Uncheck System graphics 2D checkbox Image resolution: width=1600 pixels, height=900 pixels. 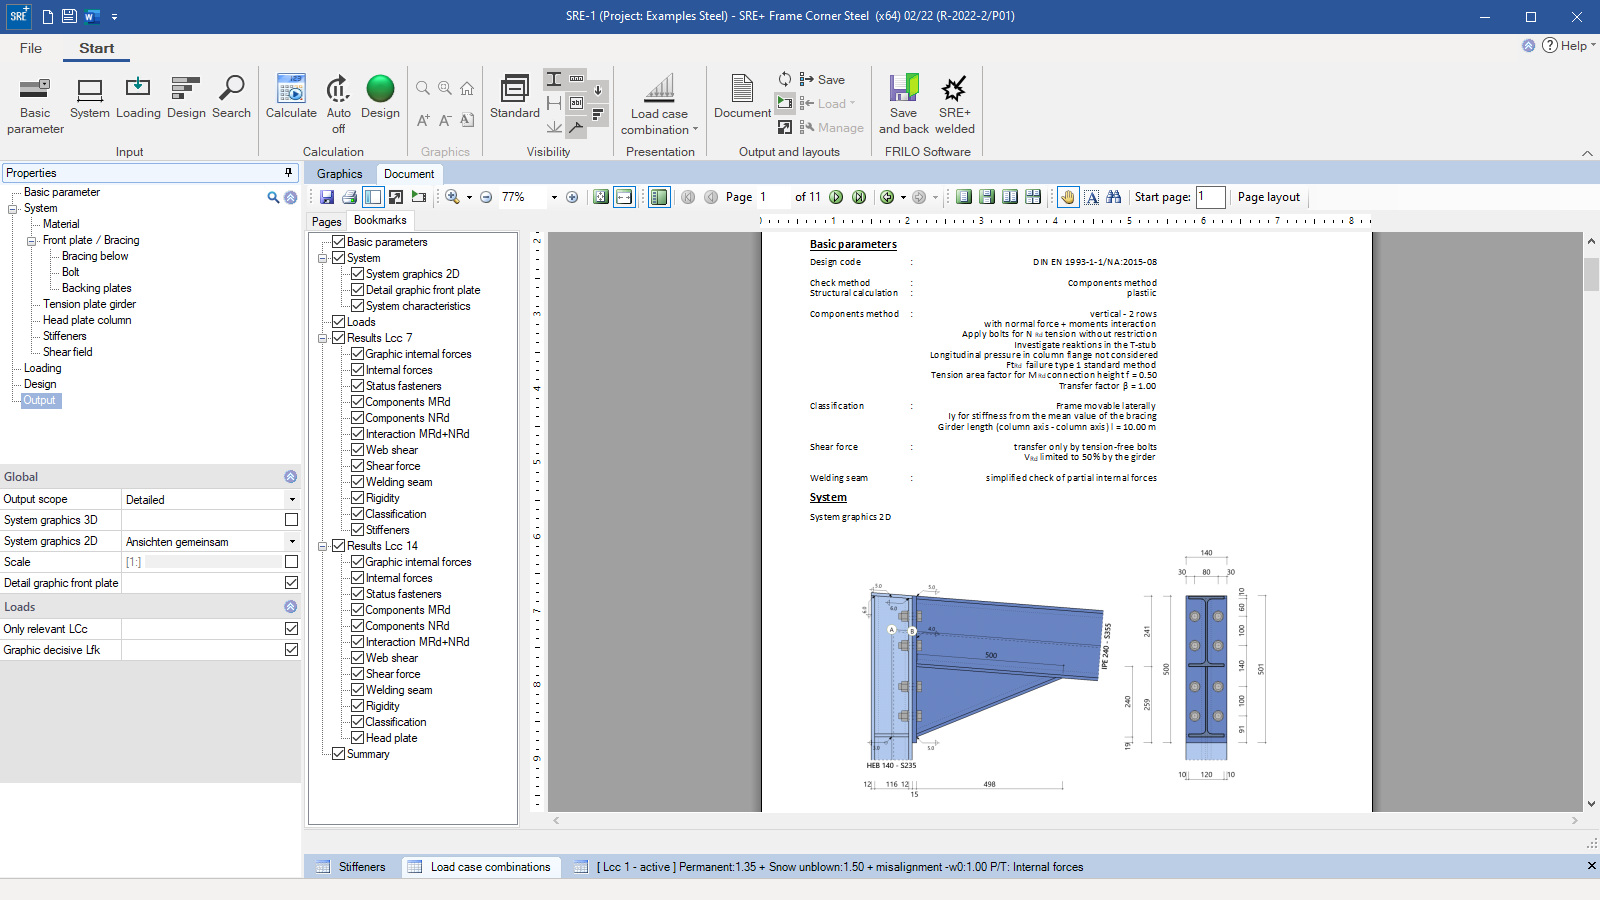(x=357, y=274)
